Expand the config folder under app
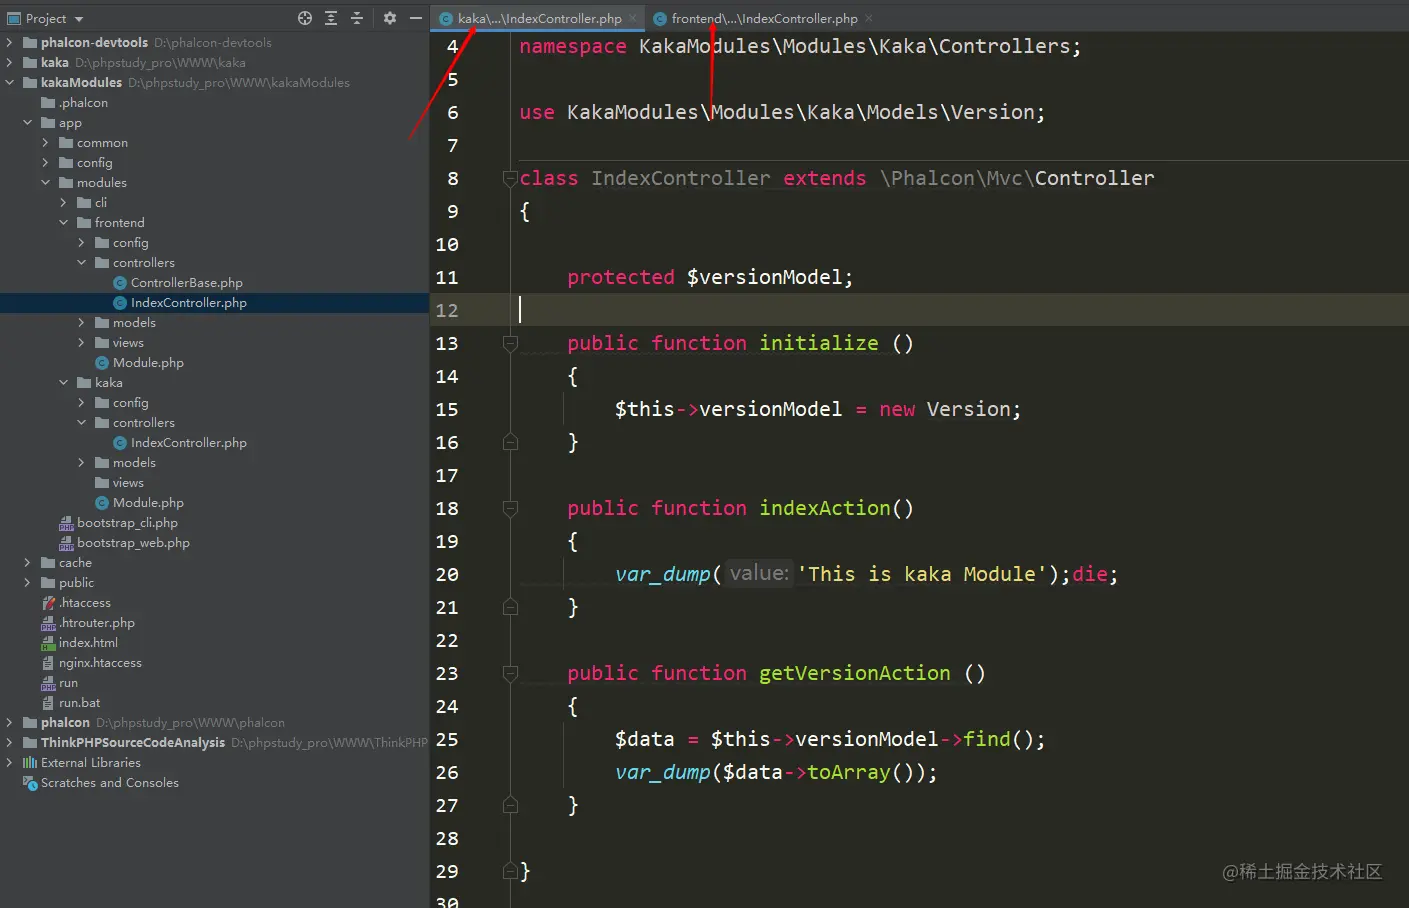1409x908 pixels. pyautogui.click(x=45, y=162)
